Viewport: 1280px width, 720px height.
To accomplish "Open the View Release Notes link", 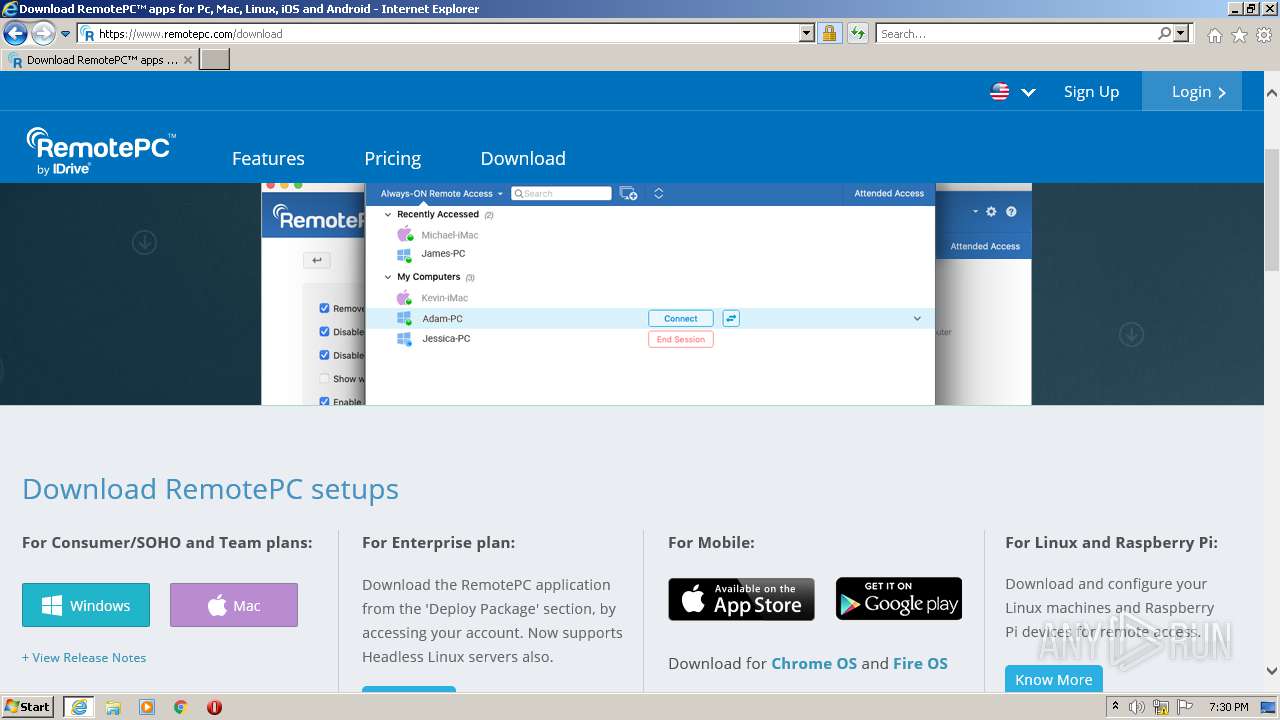I will point(84,657).
